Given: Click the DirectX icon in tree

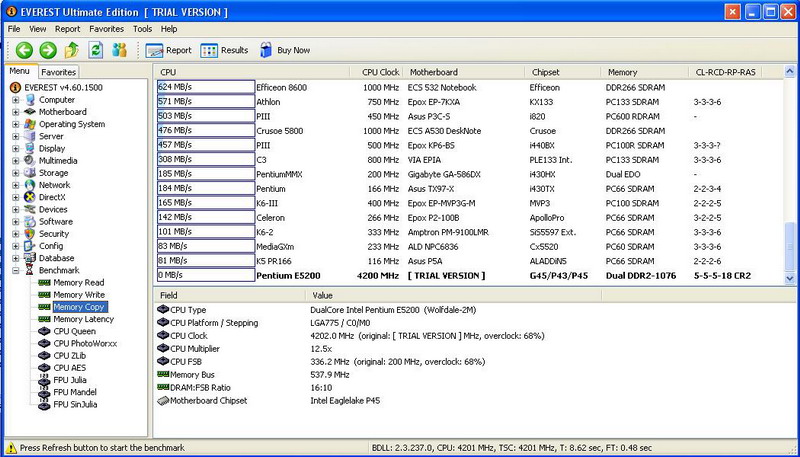Looking at the screenshot, I should pyautogui.click(x=30, y=197).
